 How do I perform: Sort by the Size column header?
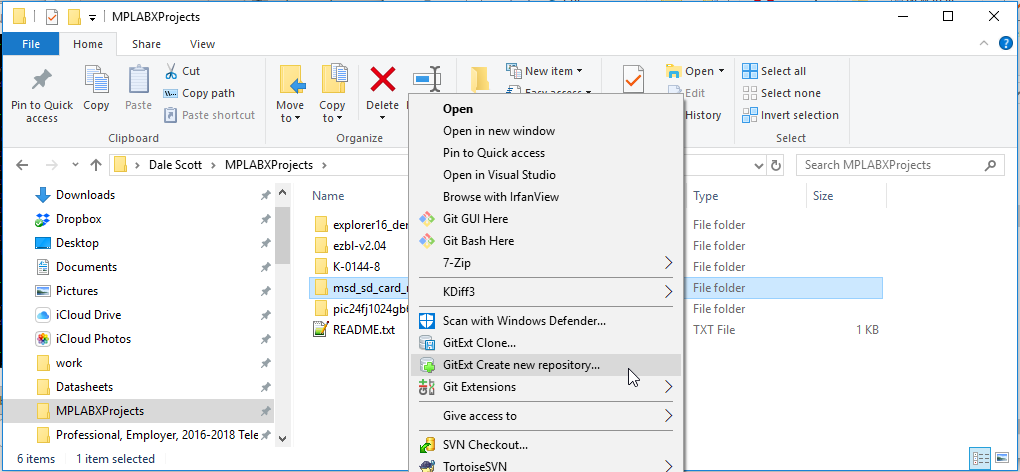coord(823,196)
